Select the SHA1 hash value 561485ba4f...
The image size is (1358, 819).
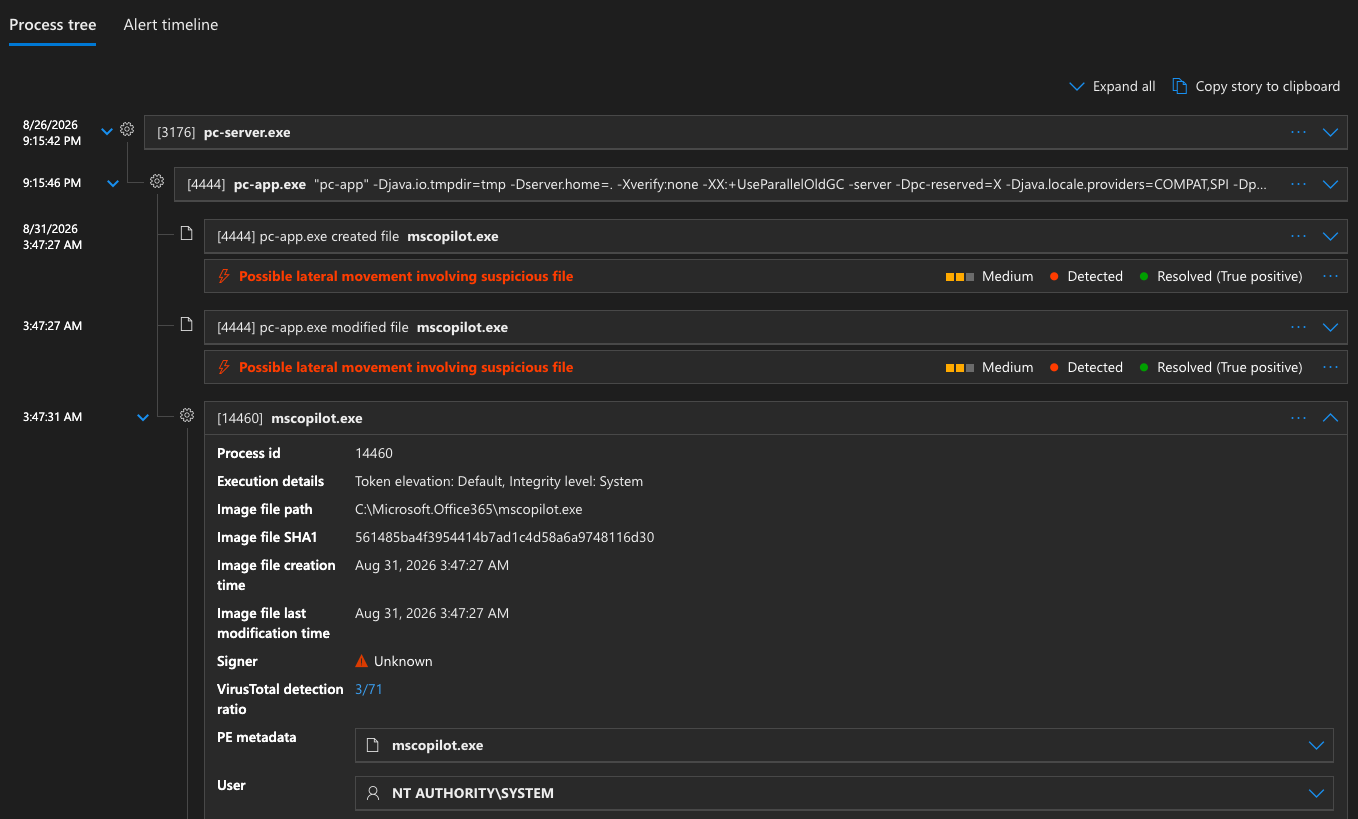(504, 537)
